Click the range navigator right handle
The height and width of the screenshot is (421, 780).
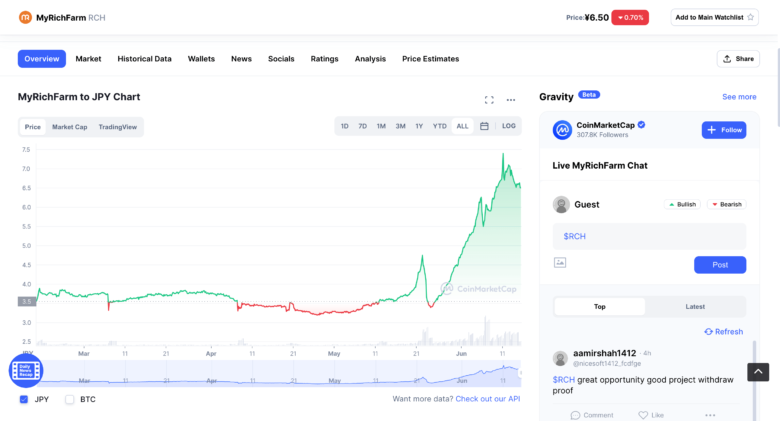[520, 373]
